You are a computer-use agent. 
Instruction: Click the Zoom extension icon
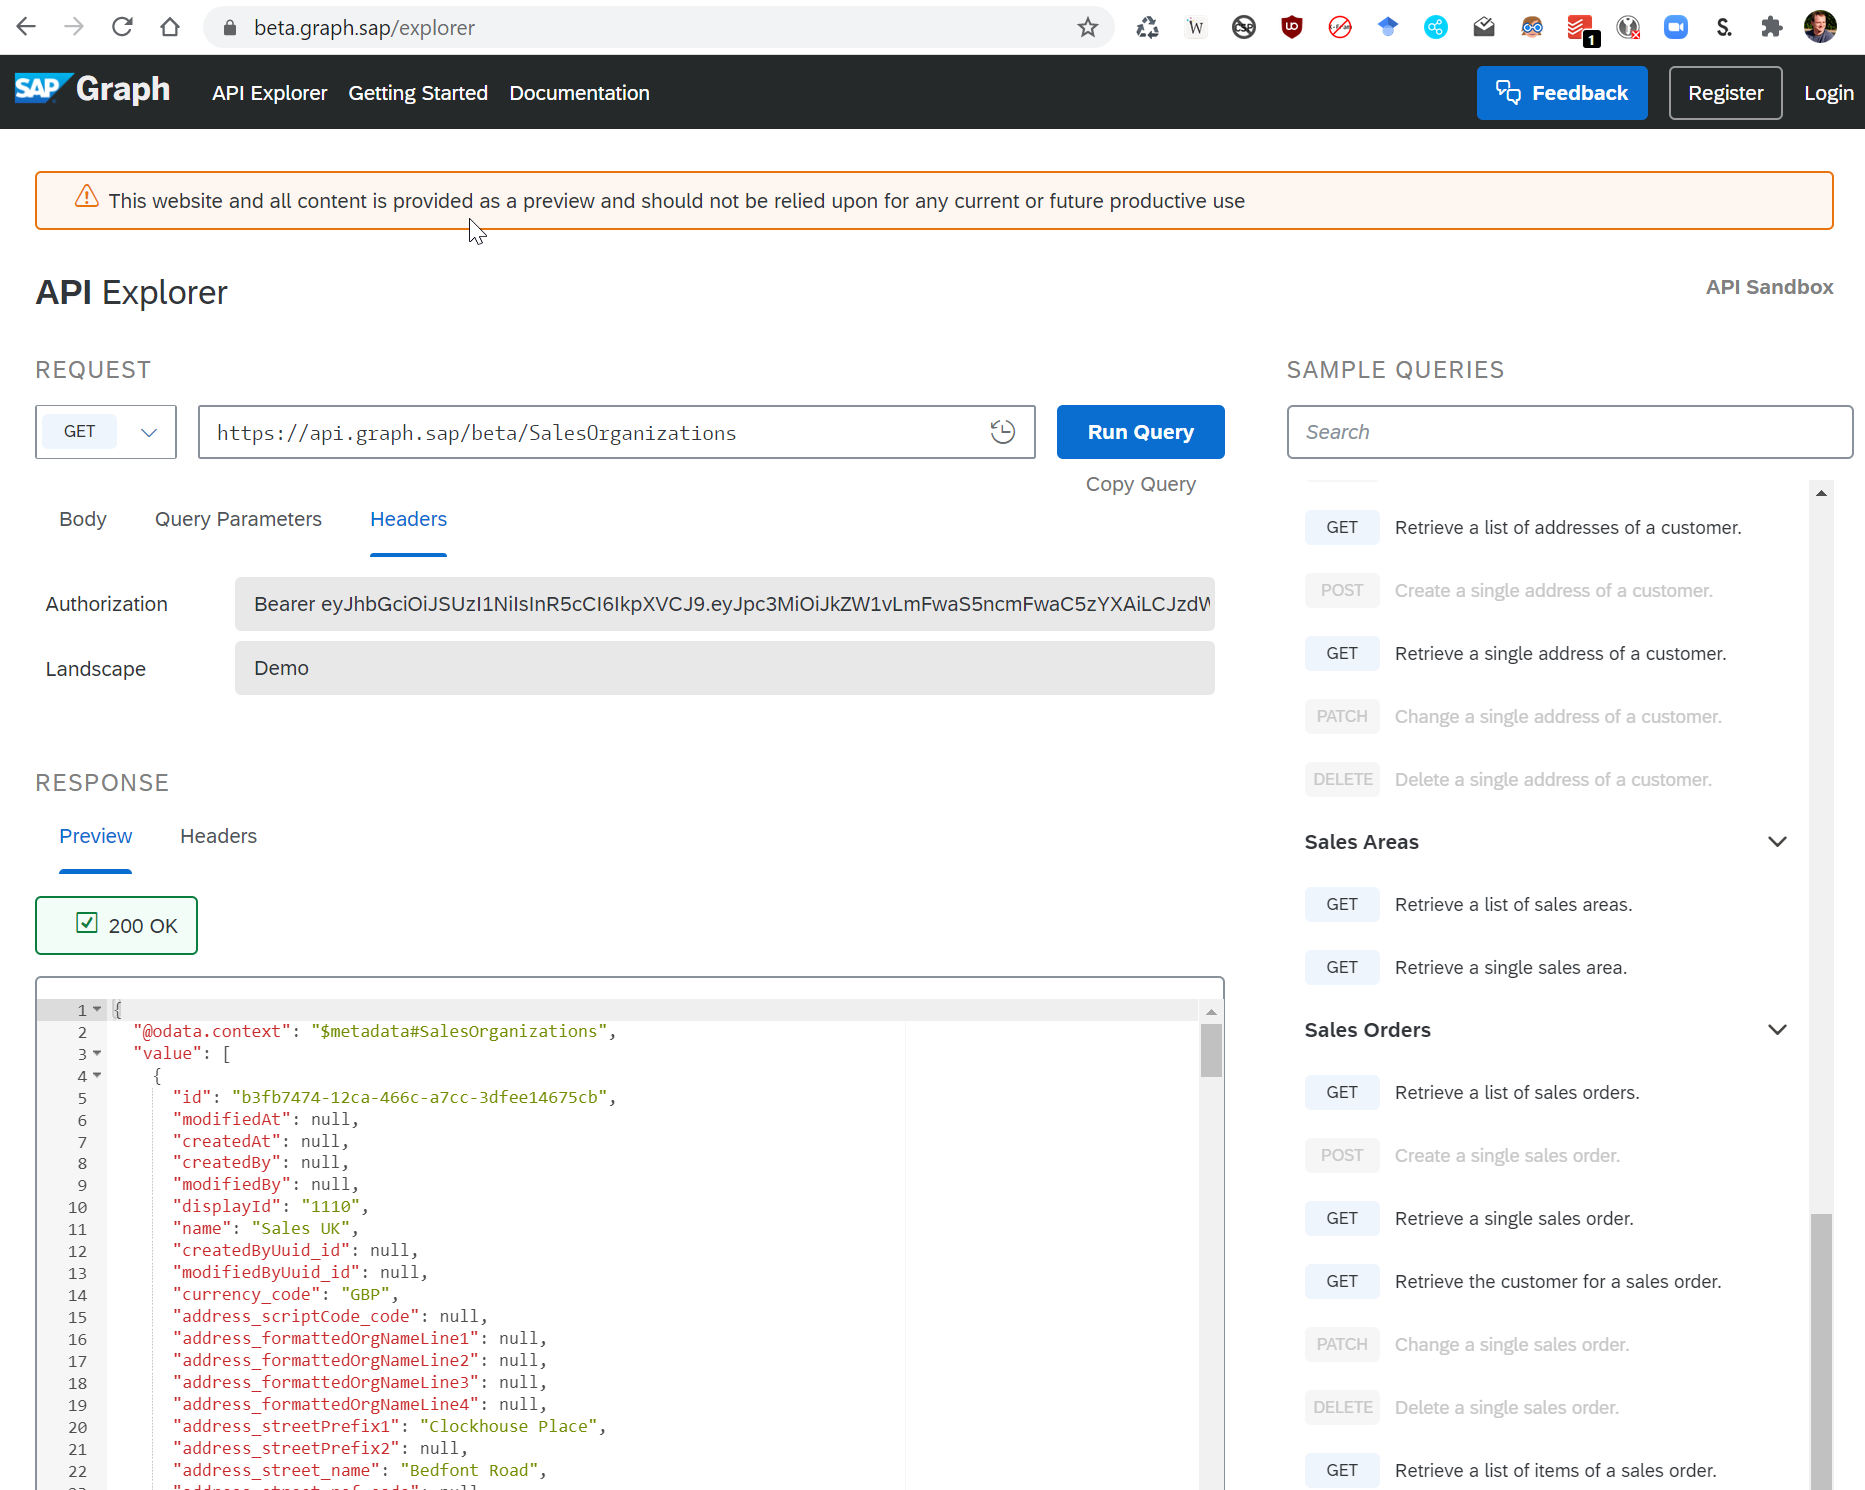coord(1675,27)
